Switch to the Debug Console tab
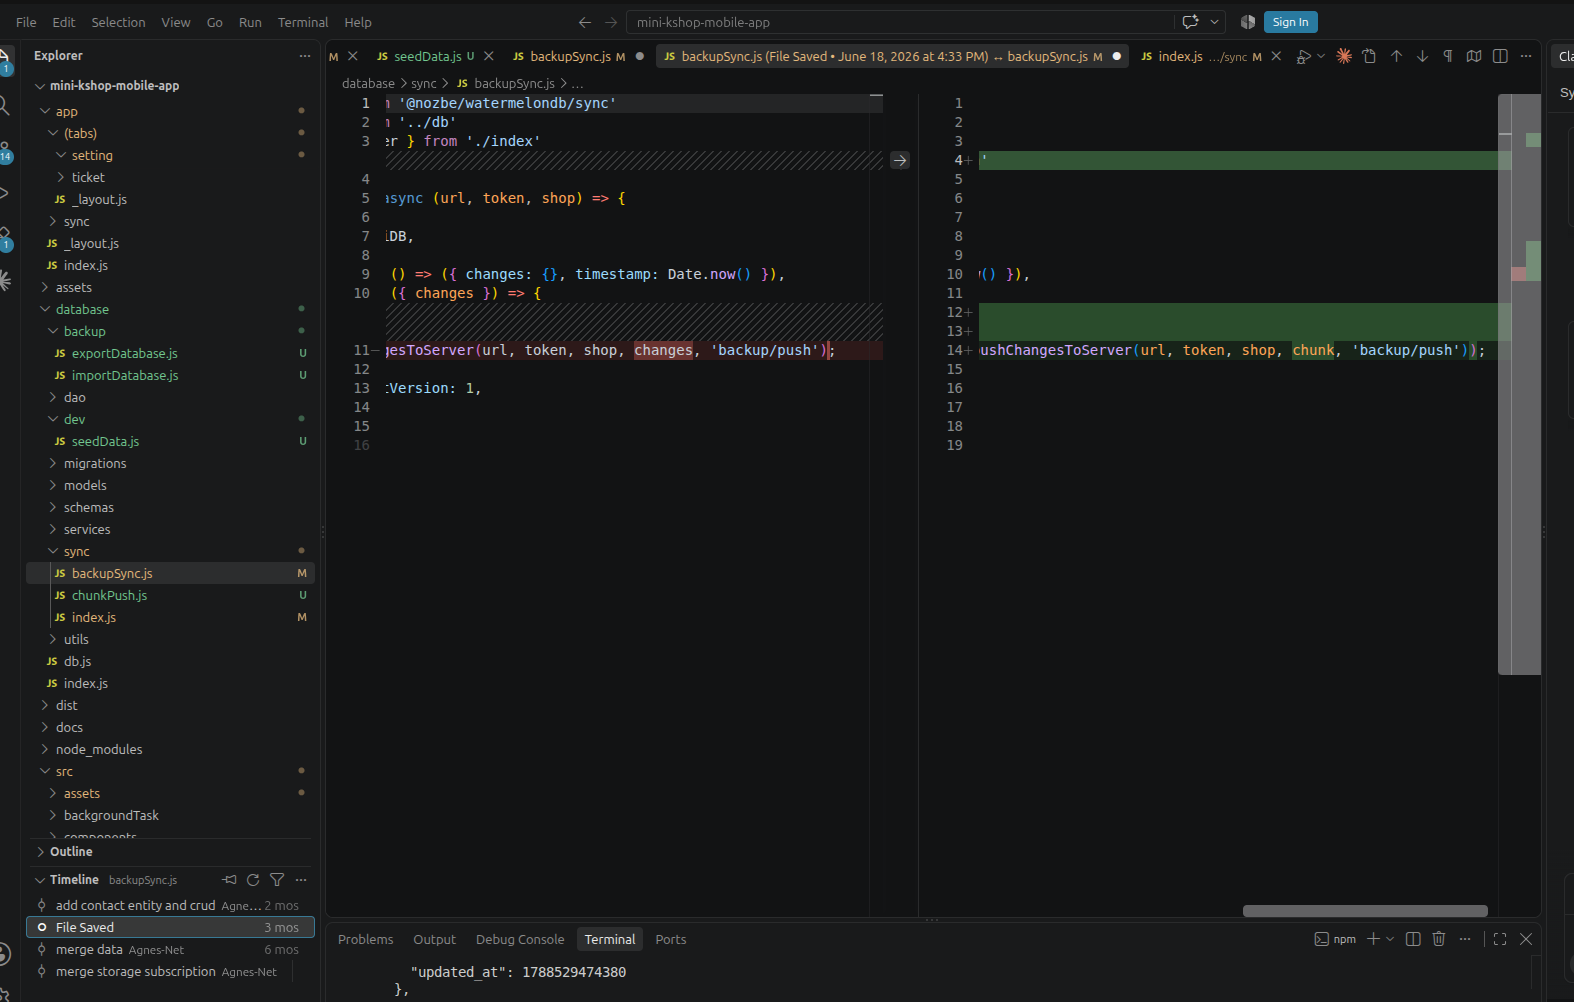The width and height of the screenshot is (1574, 1002). [x=520, y=939]
